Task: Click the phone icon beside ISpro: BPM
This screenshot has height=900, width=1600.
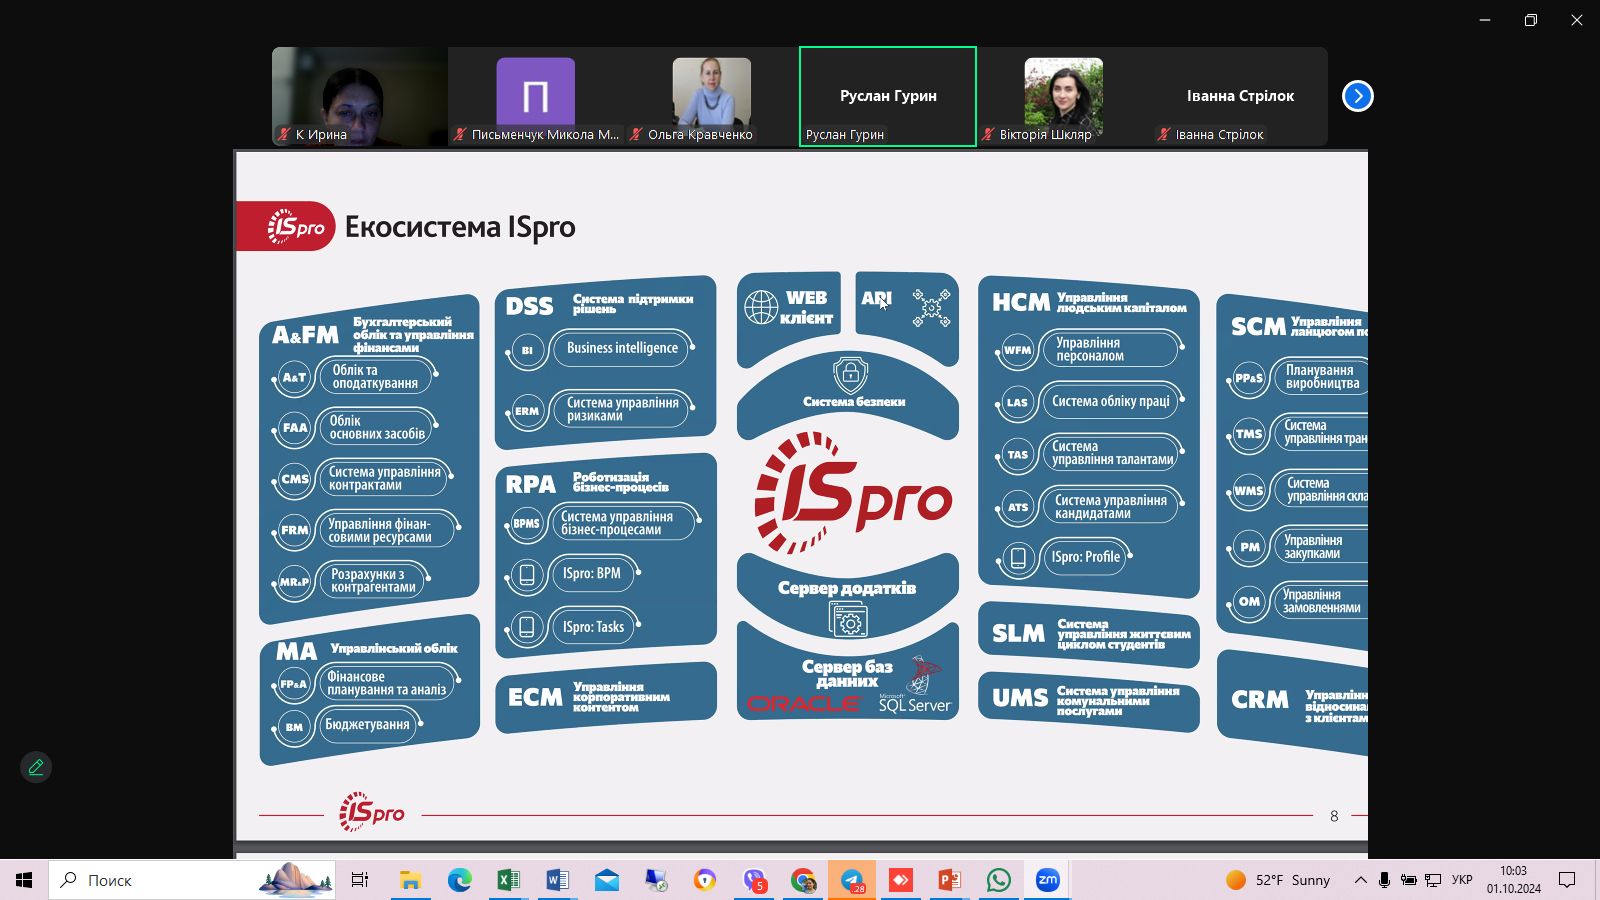Action: tap(526, 574)
